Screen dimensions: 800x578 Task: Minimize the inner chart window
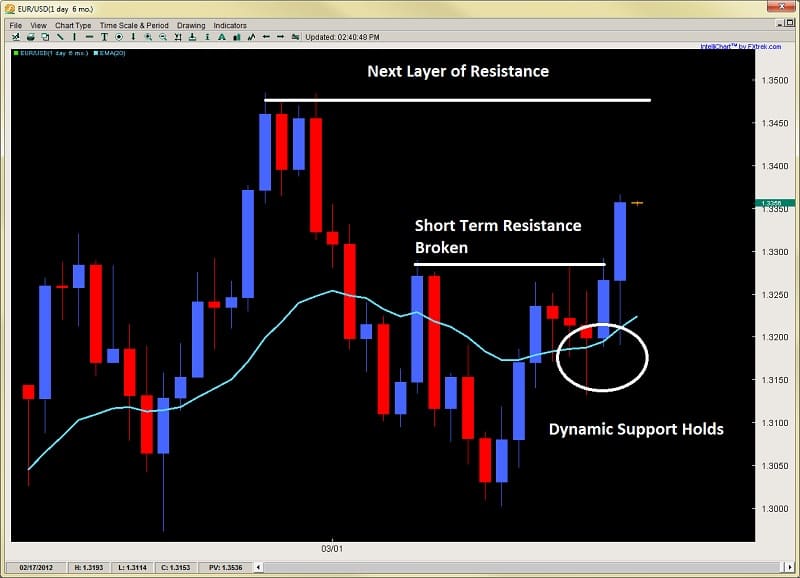click(779, 23)
